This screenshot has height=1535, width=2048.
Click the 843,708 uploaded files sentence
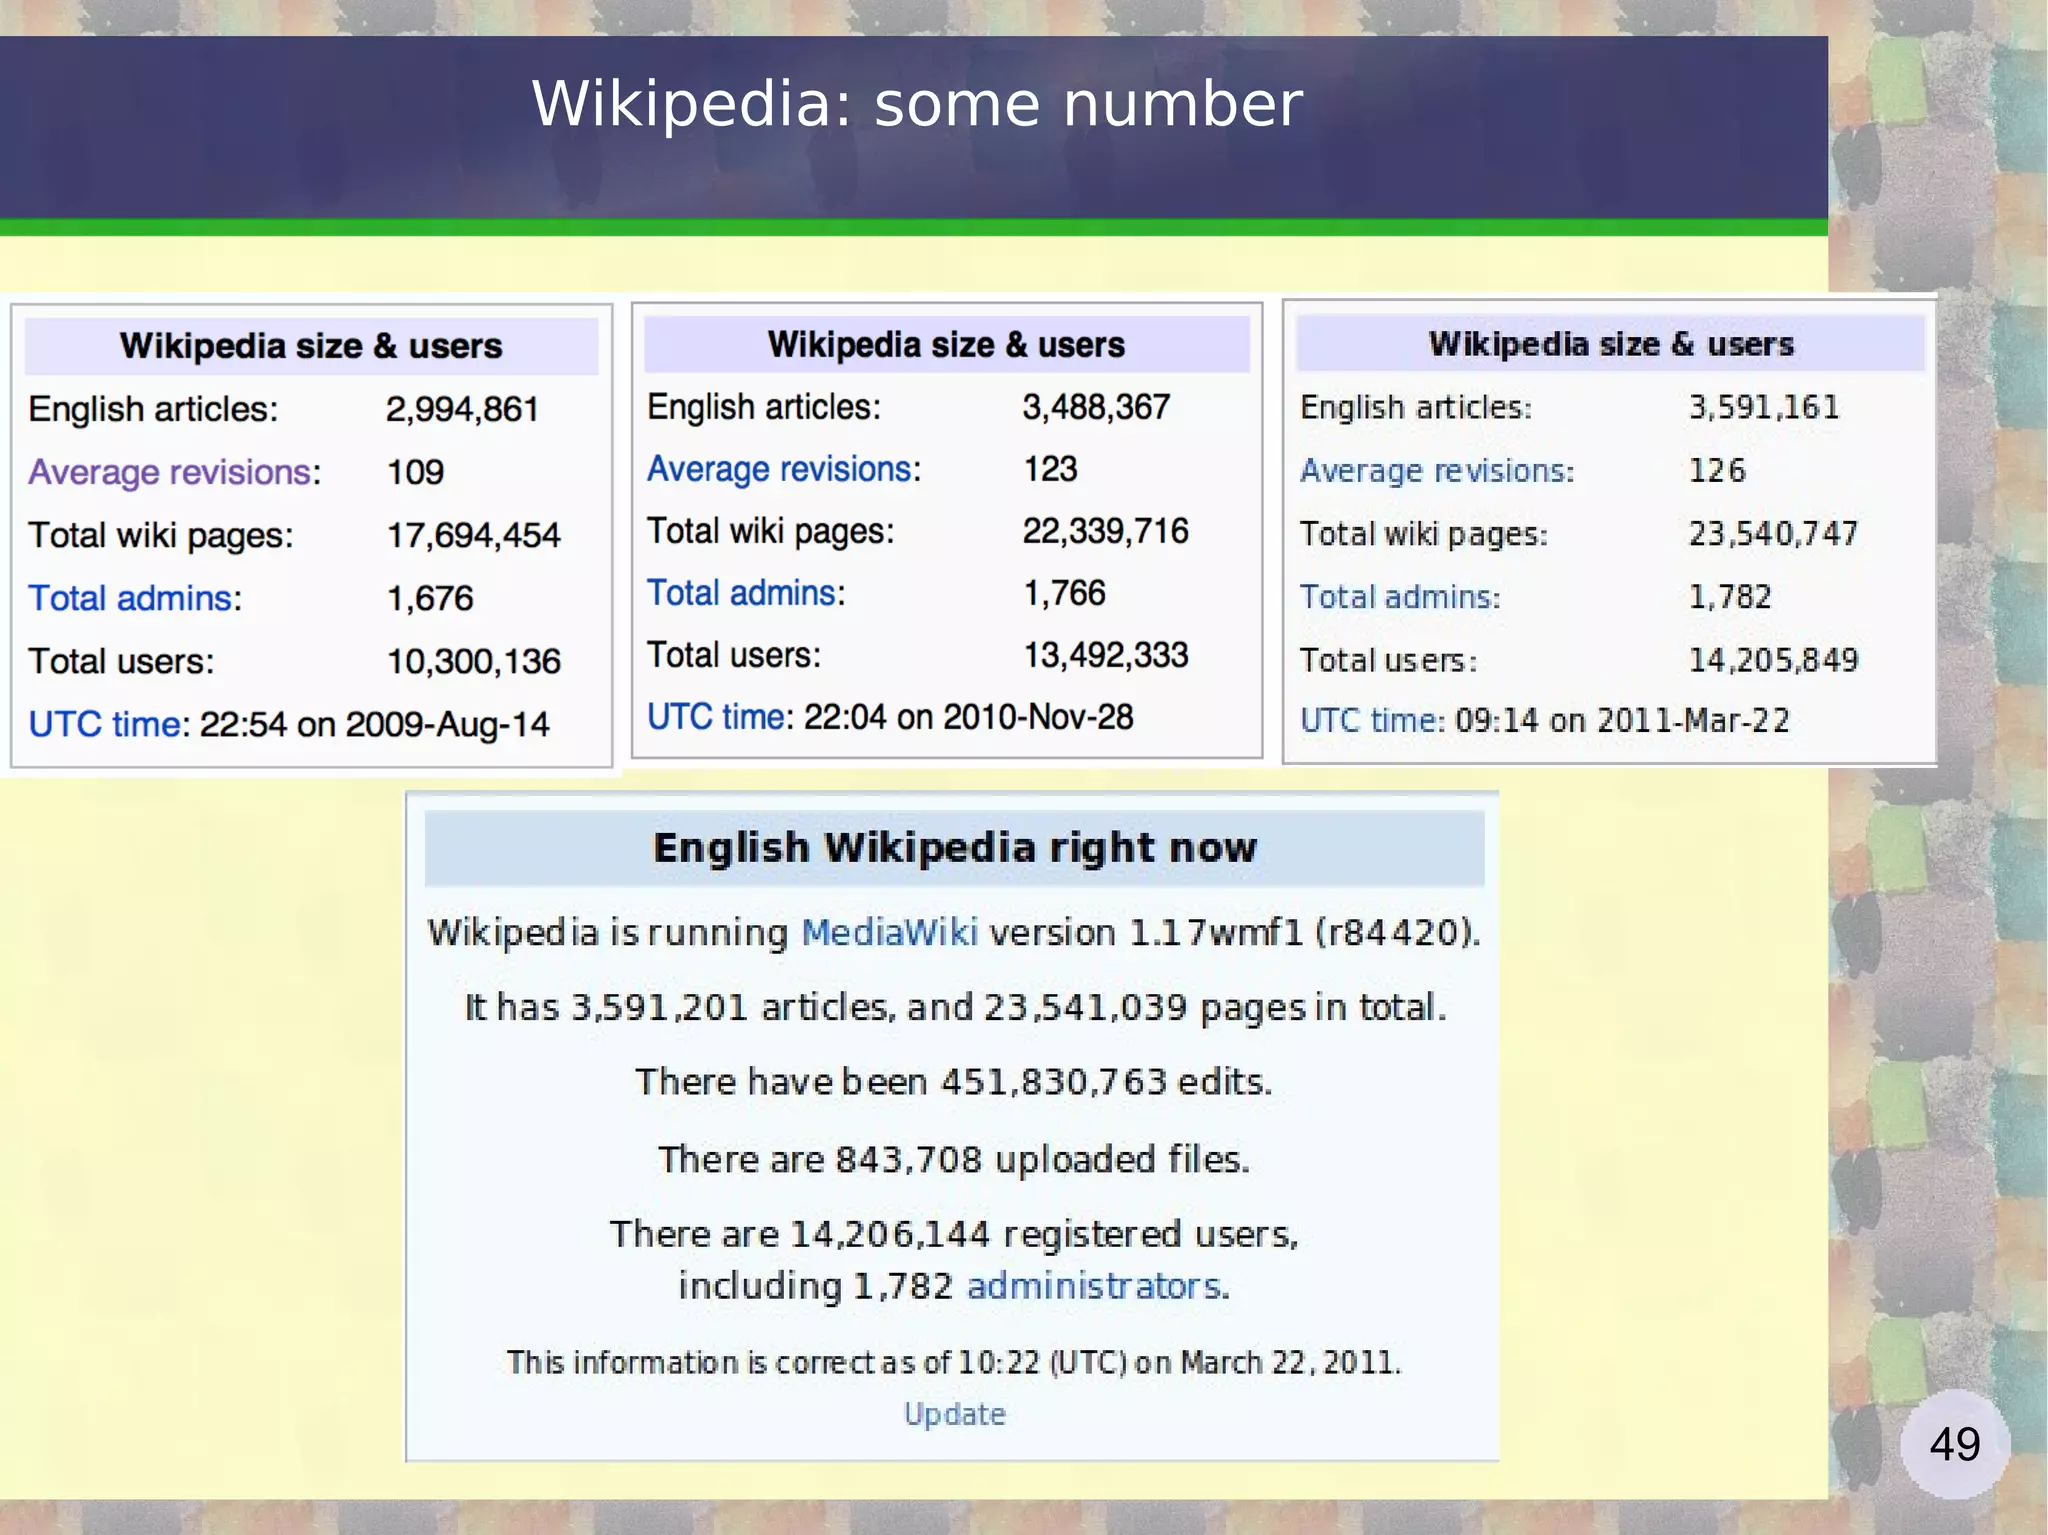click(954, 1159)
